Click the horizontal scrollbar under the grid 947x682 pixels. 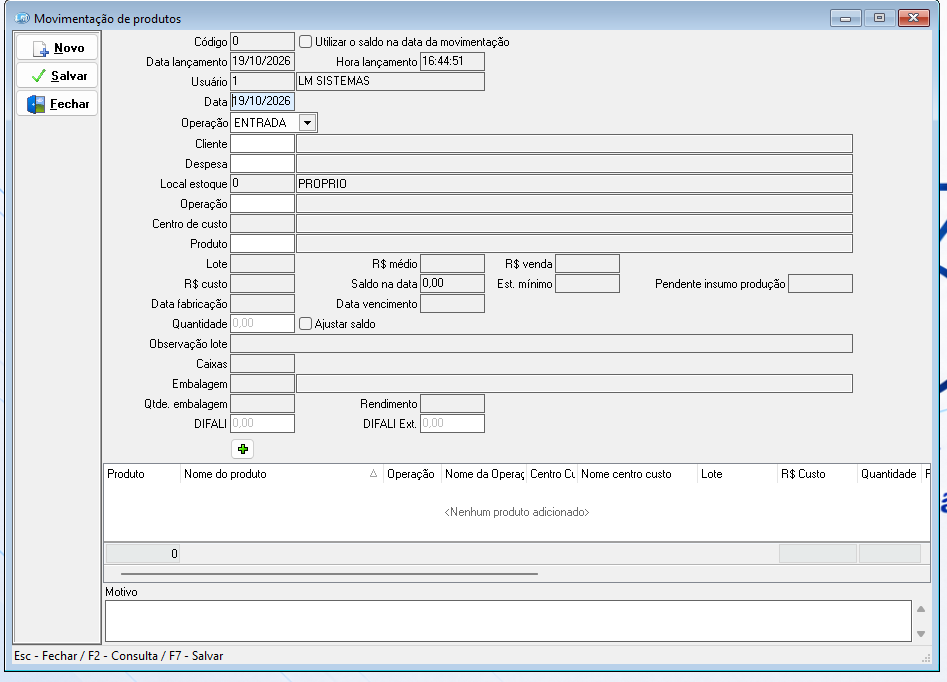(329, 573)
